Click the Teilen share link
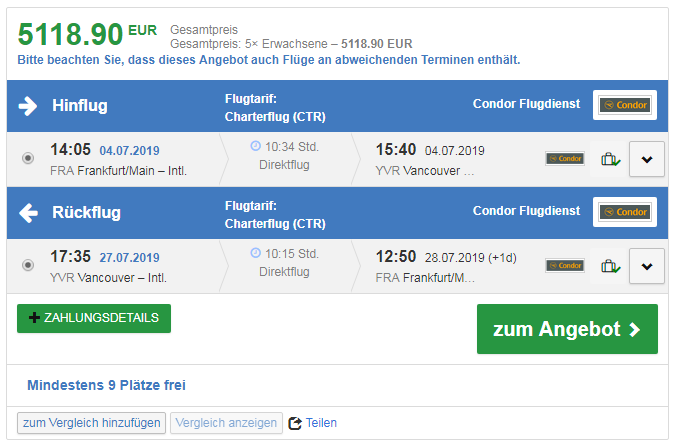Viewport: 677px width, 446px height. [313, 423]
